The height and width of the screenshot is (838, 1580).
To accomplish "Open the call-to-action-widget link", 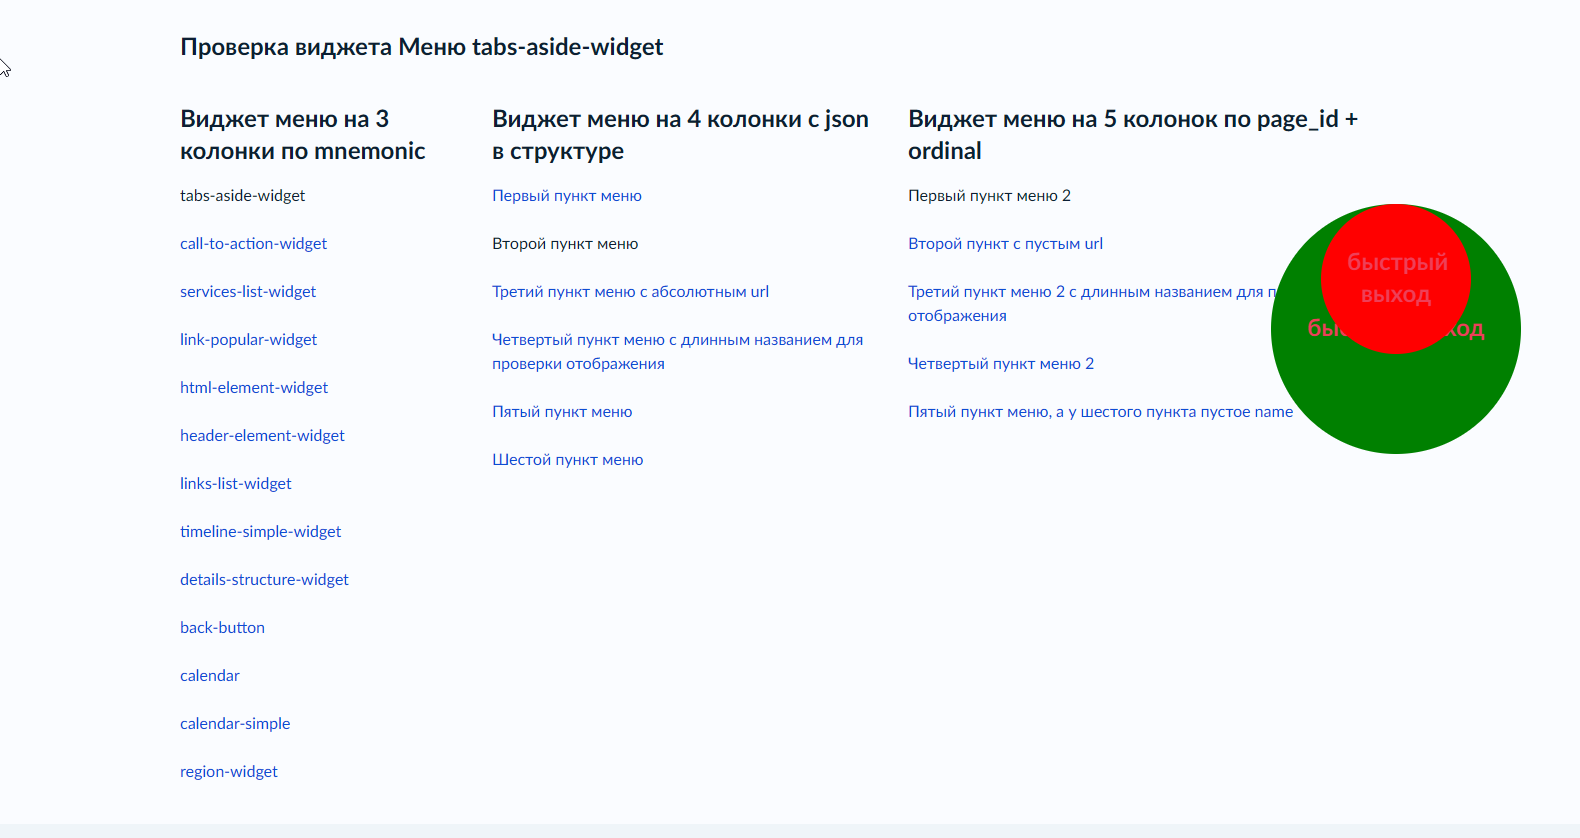I will [253, 244].
